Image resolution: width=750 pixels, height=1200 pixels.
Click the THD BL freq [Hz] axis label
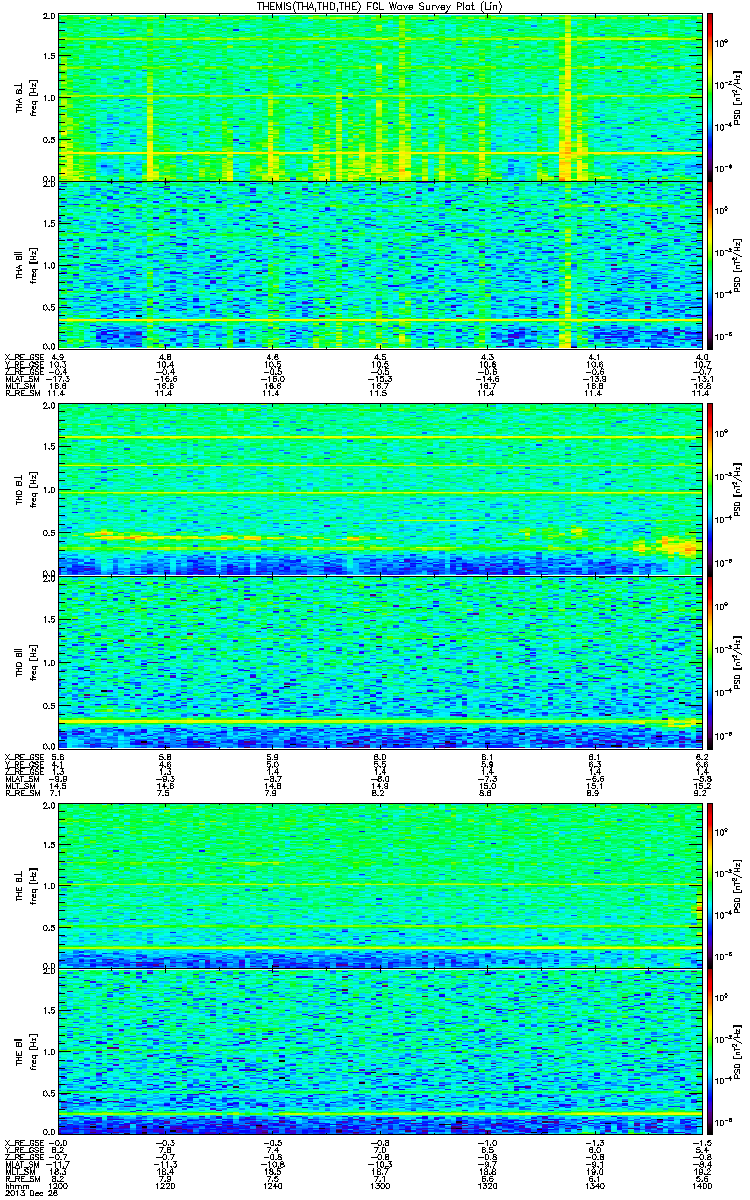[32, 490]
